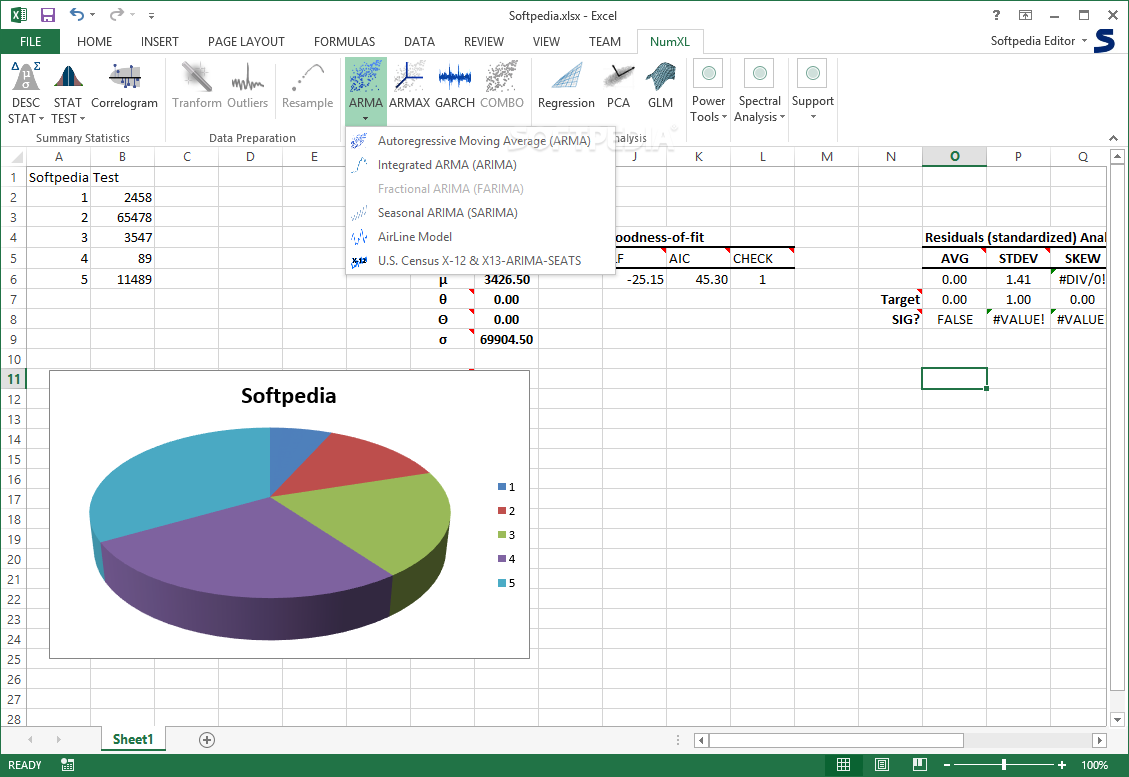Open the FILE tab
The width and height of the screenshot is (1129, 777).
click(x=30, y=42)
